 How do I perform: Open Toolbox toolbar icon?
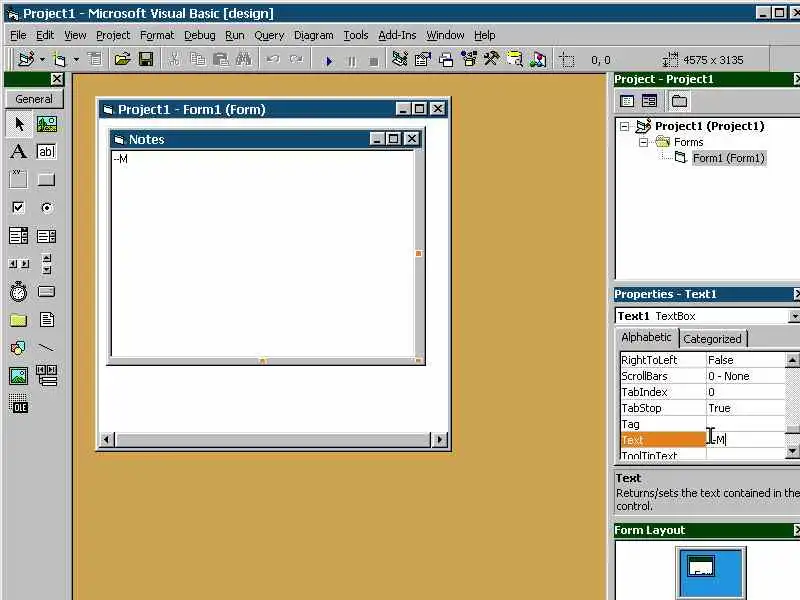click(492, 60)
